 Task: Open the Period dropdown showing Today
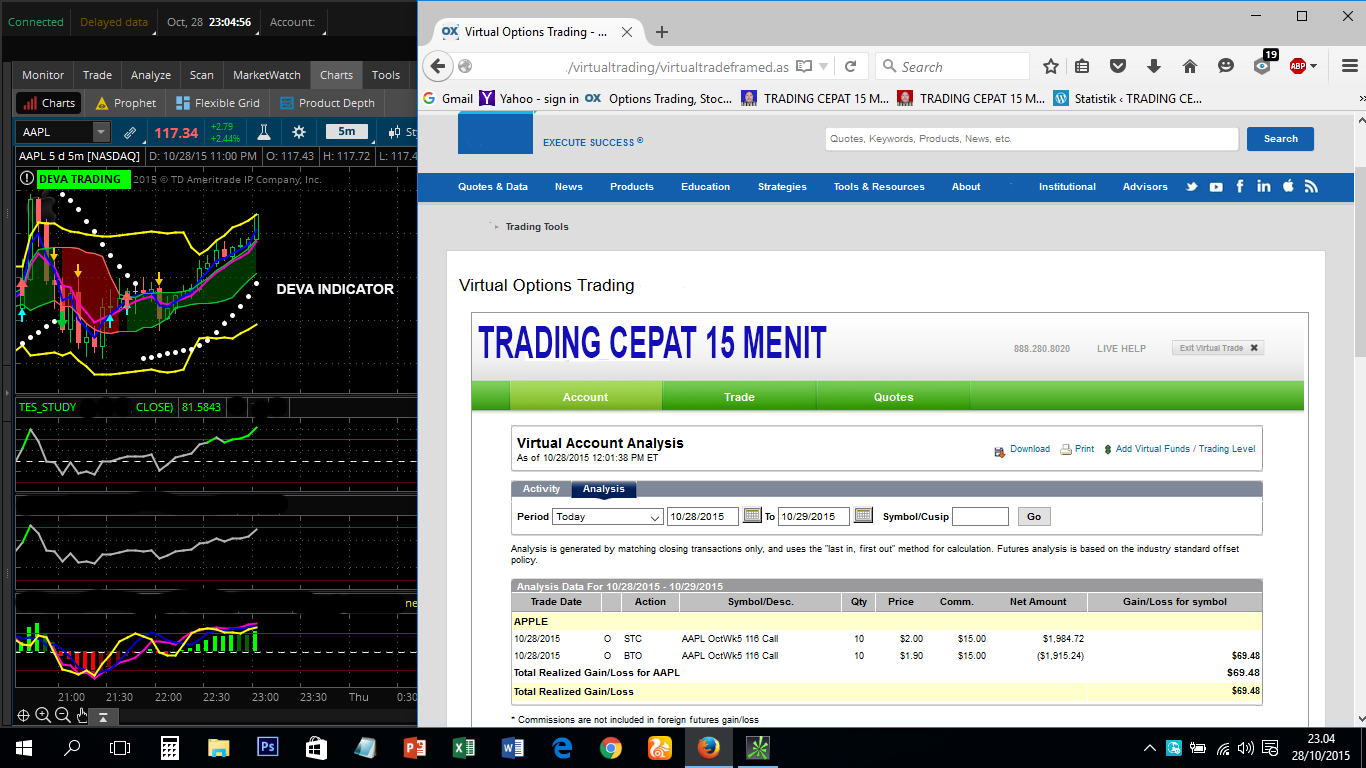(x=608, y=517)
